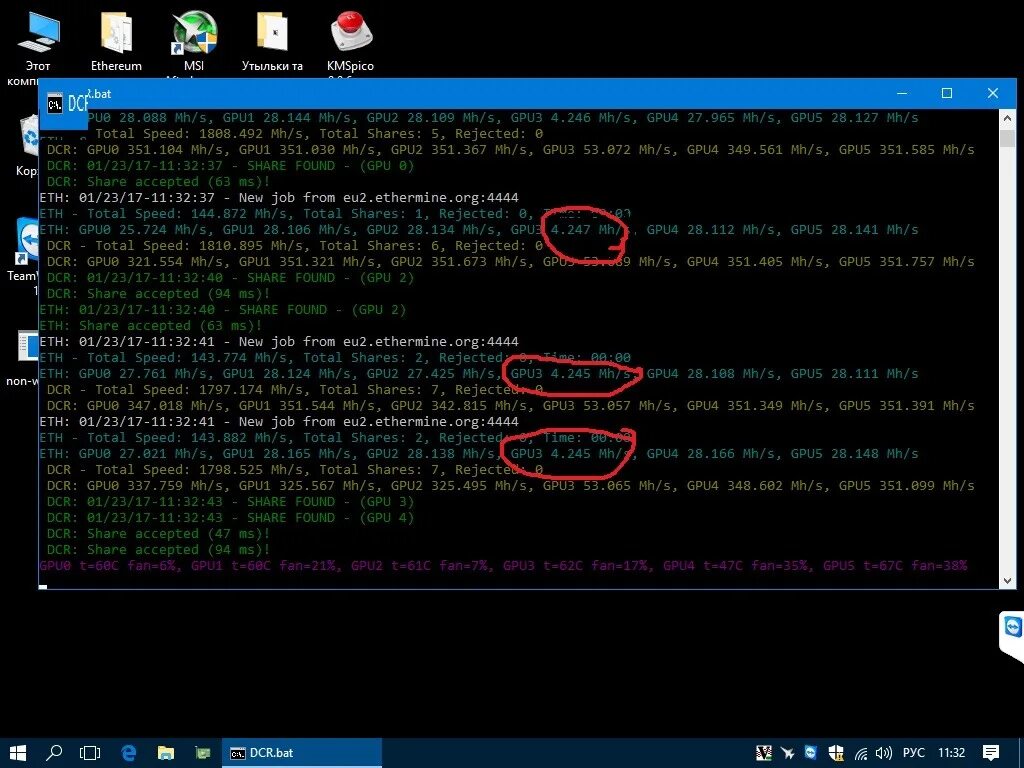The height and width of the screenshot is (768, 1024).
Task: Open the Windows Start menu
Action: 18,753
